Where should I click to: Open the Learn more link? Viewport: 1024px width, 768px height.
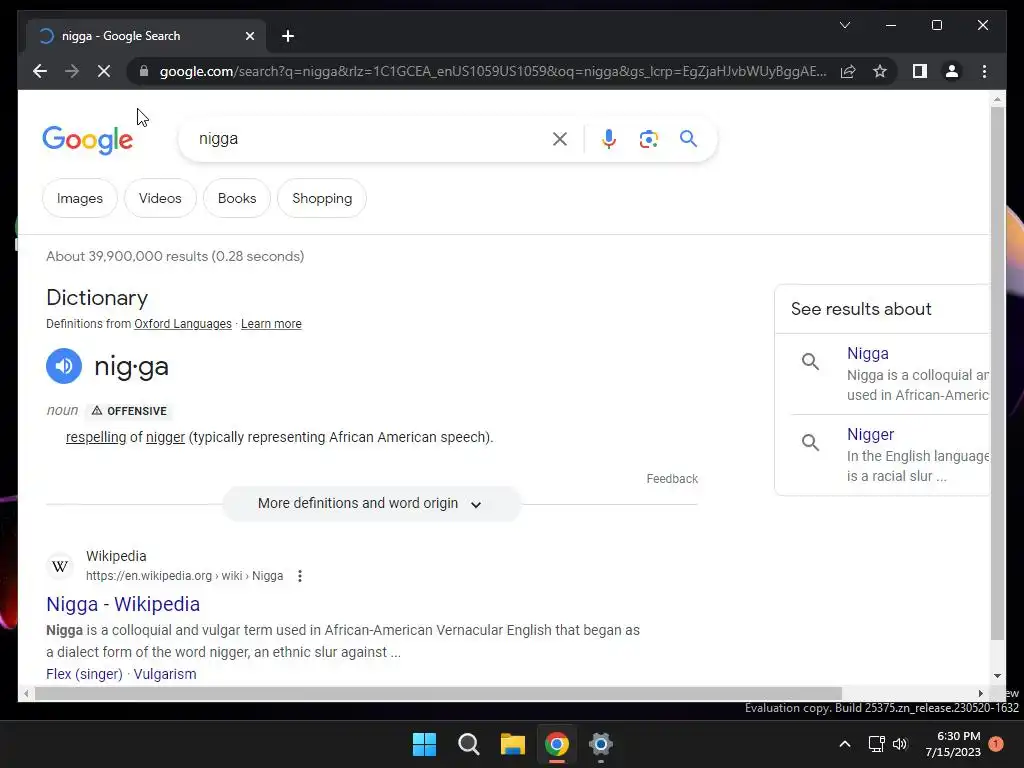coord(271,324)
